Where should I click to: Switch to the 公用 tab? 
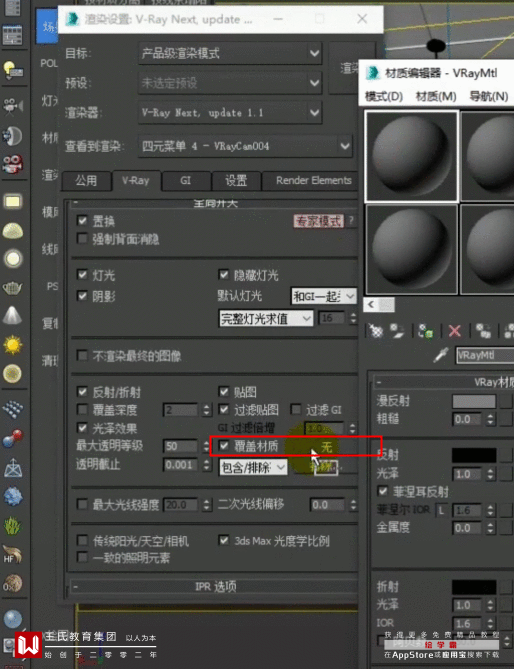(x=86, y=181)
